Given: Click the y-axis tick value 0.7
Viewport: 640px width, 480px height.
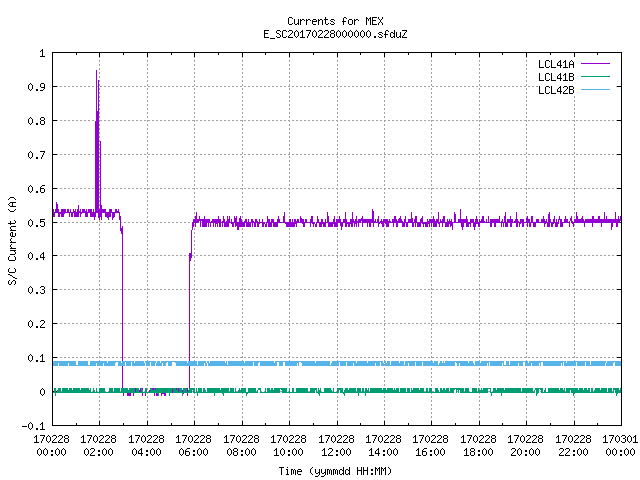Looking at the screenshot, I should pyautogui.click(x=36, y=155).
